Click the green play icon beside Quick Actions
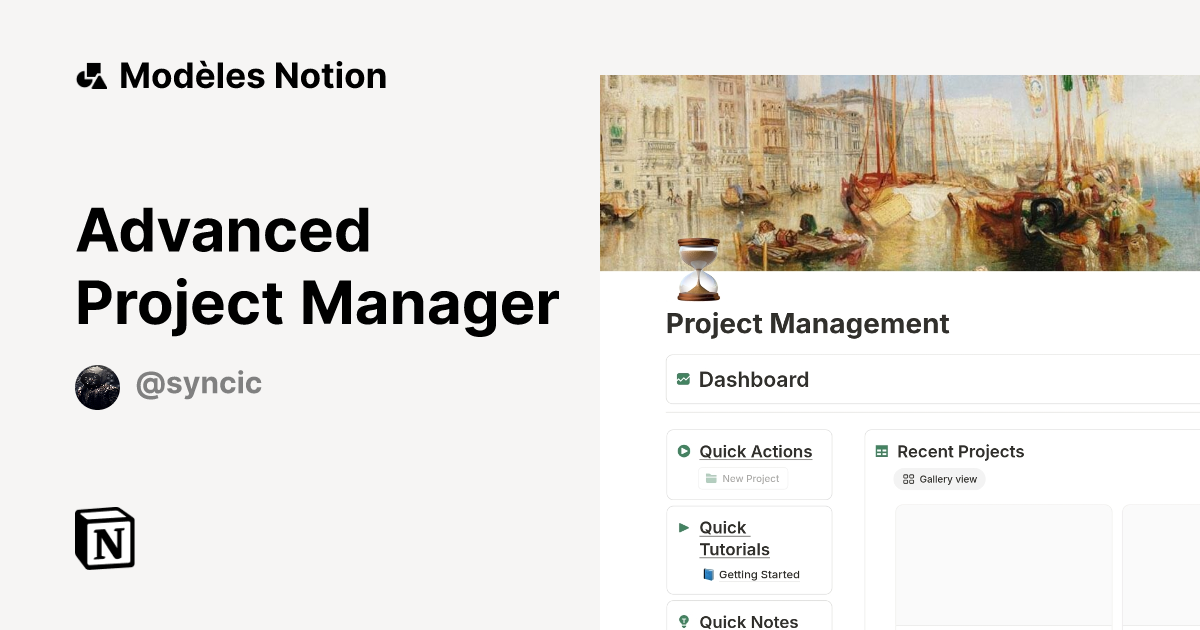This screenshot has width=1200, height=630. pyautogui.click(x=684, y=451)
